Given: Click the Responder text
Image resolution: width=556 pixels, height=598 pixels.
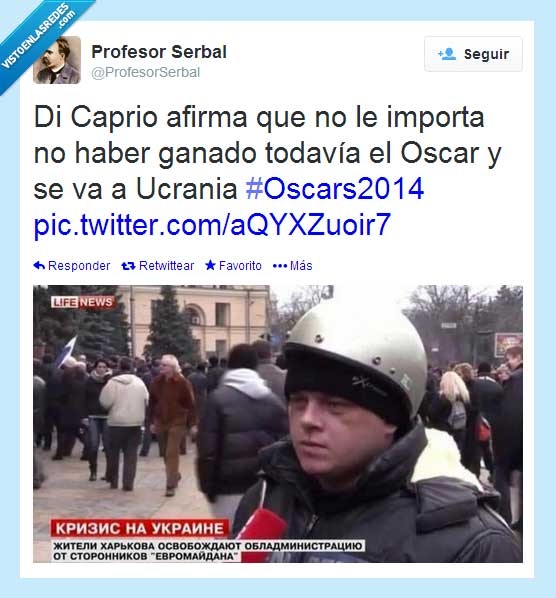Looking at the screenshot, I should coord(79,265).
